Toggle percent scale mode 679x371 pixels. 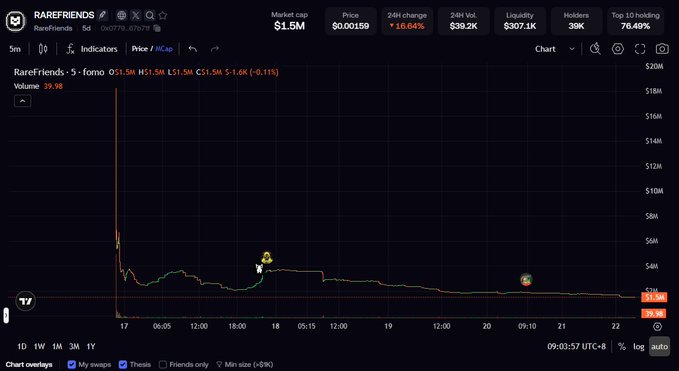622,346
